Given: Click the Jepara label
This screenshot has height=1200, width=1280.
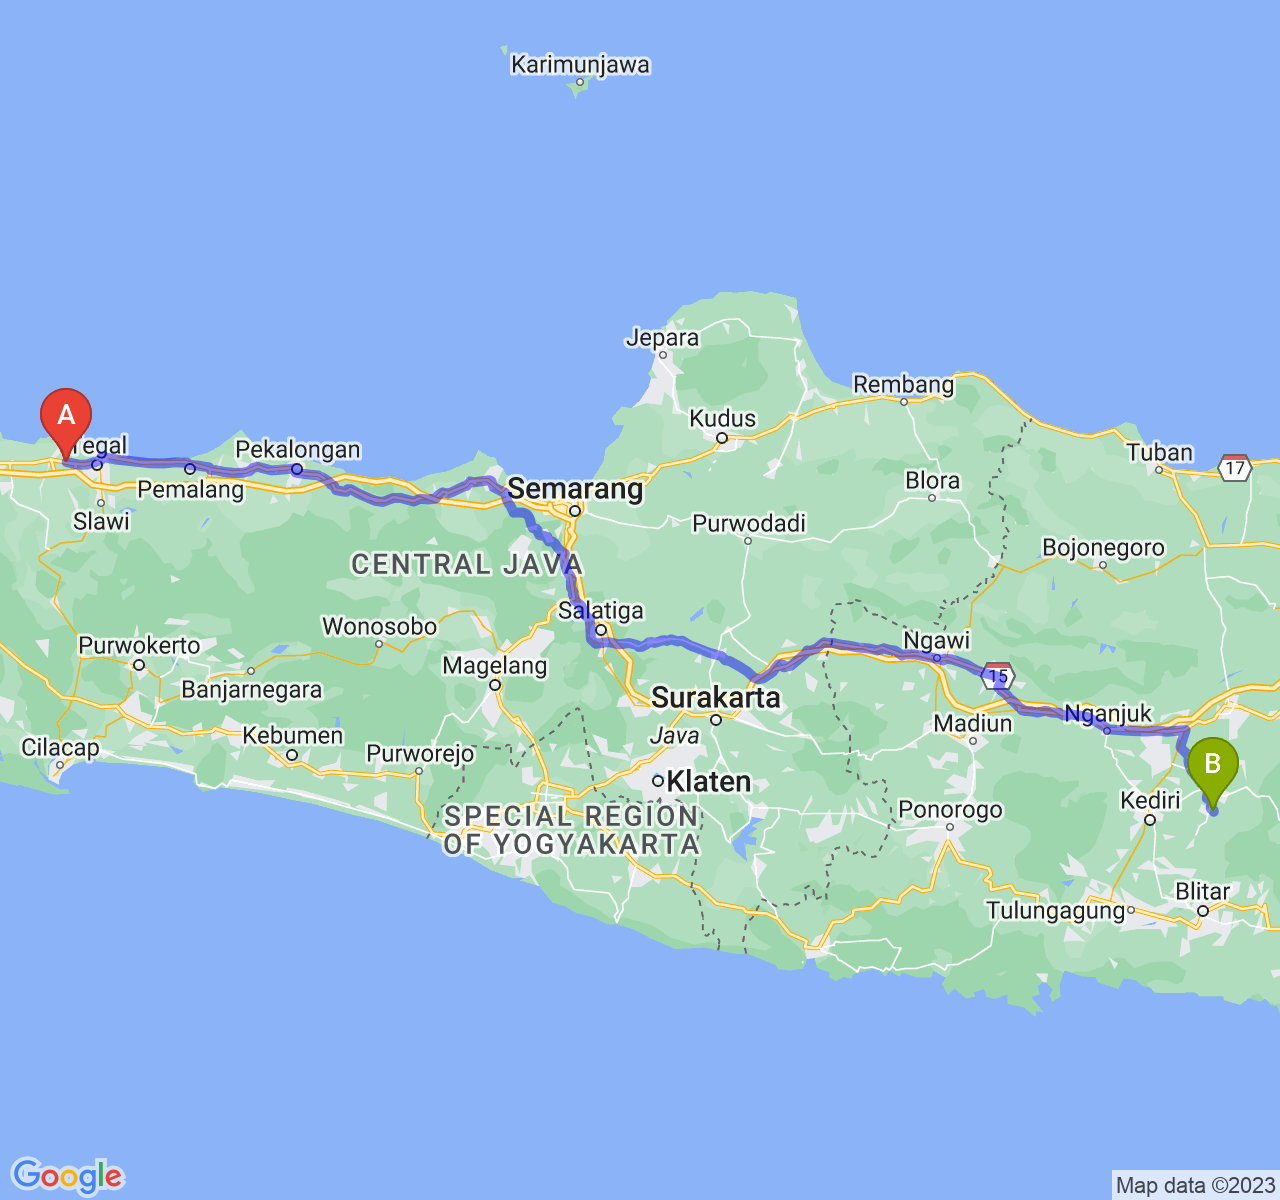Looking at the screenshot, I should pos(662,338).
